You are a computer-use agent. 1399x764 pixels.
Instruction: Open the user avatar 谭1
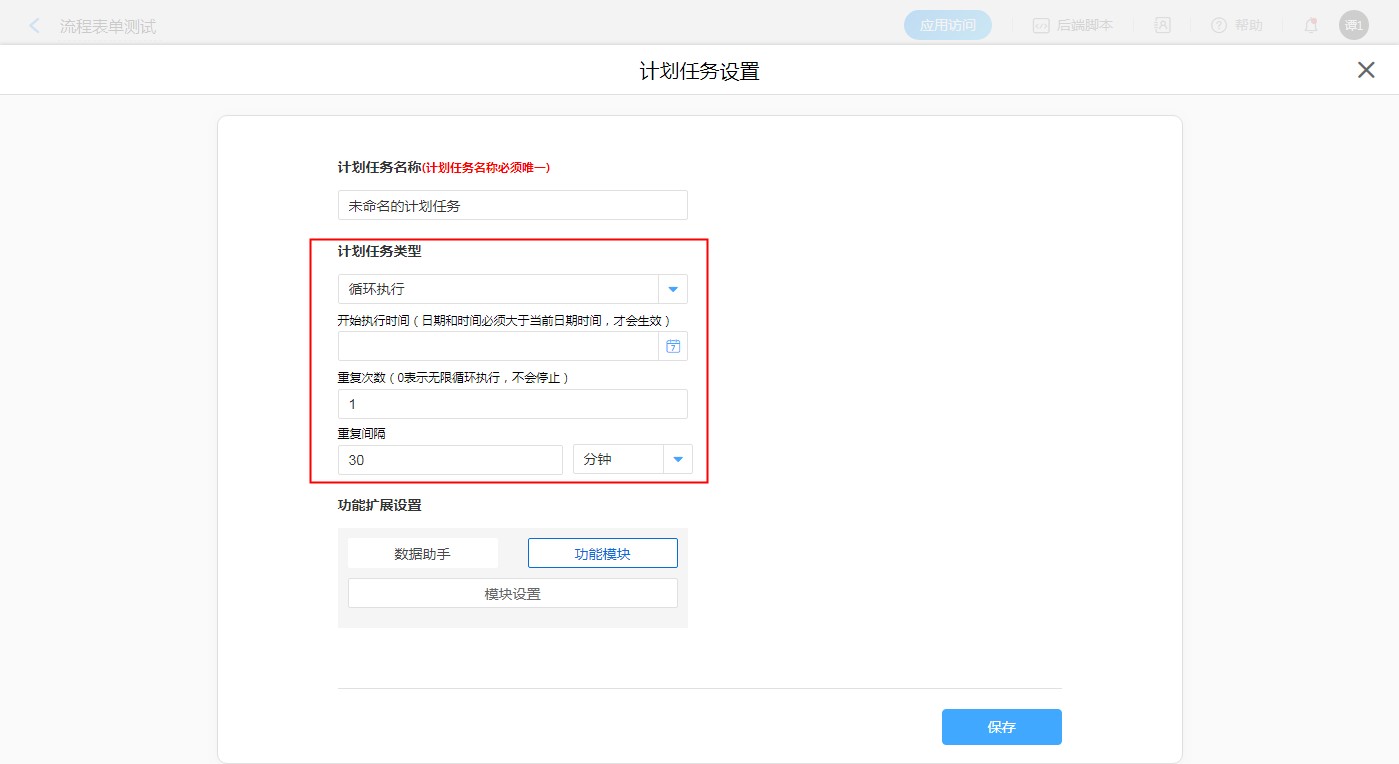coord(1353,26)
